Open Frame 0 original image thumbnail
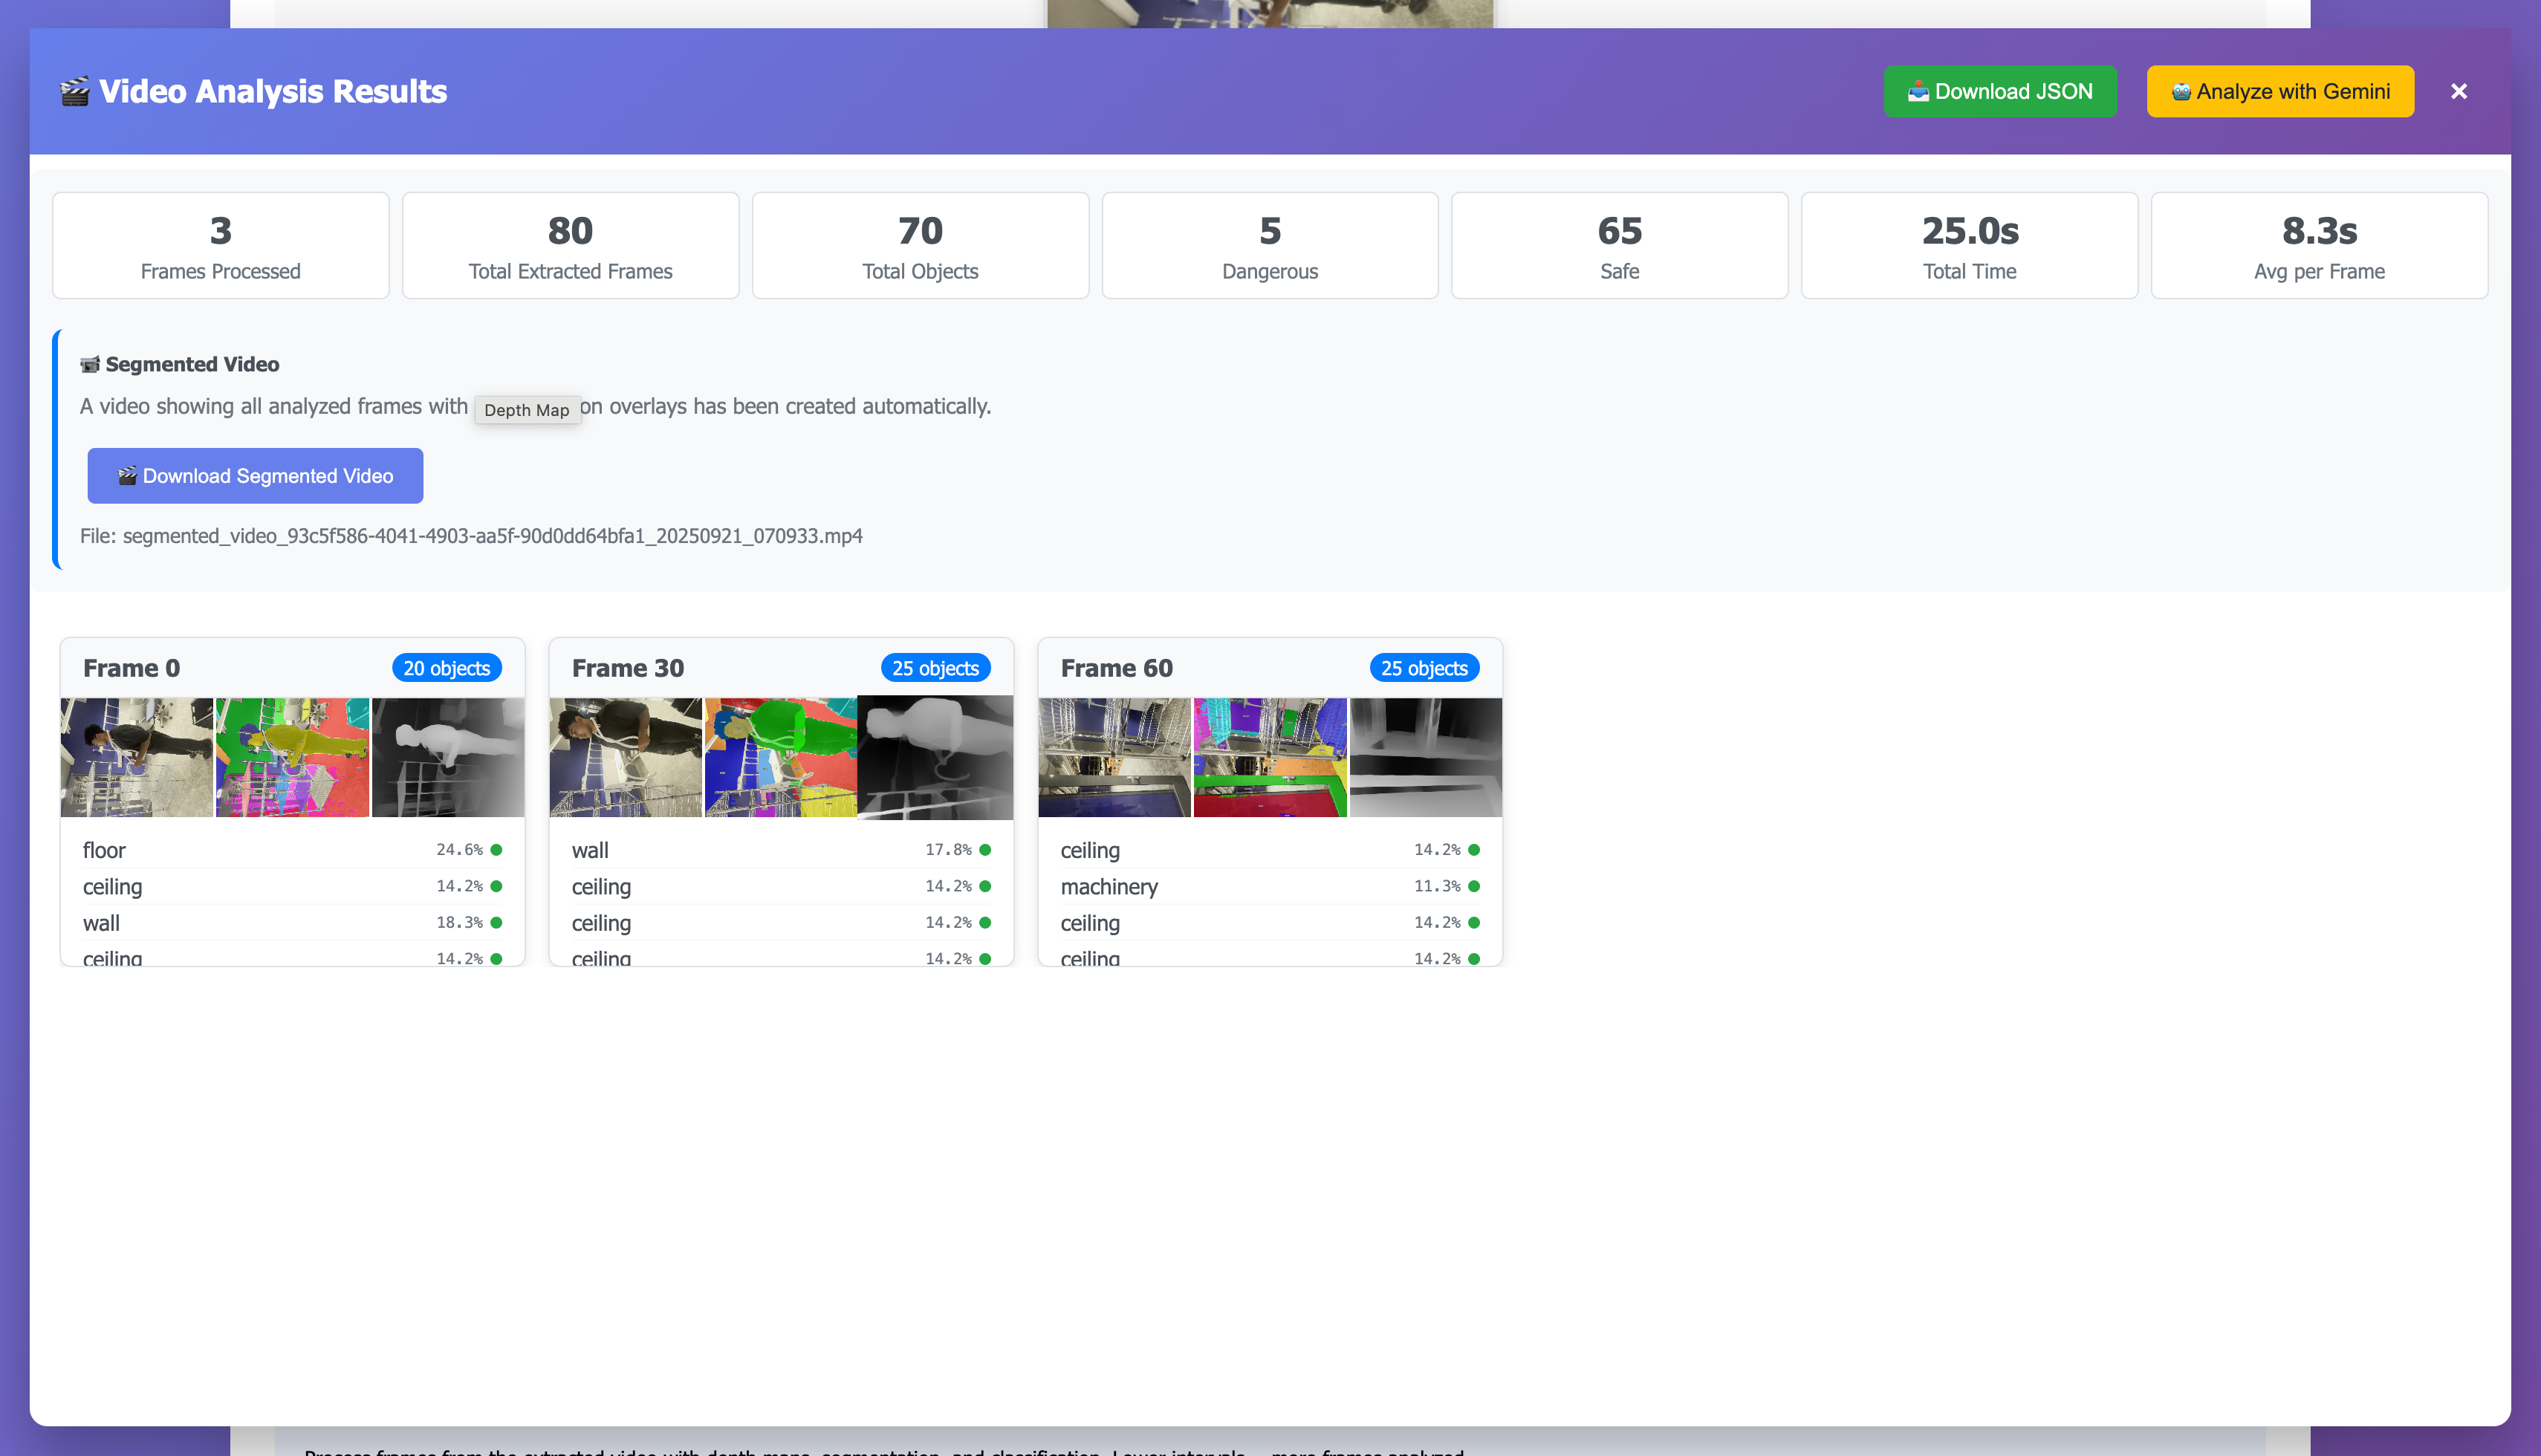2541x1456 pixels. click(x=137, y=757)
